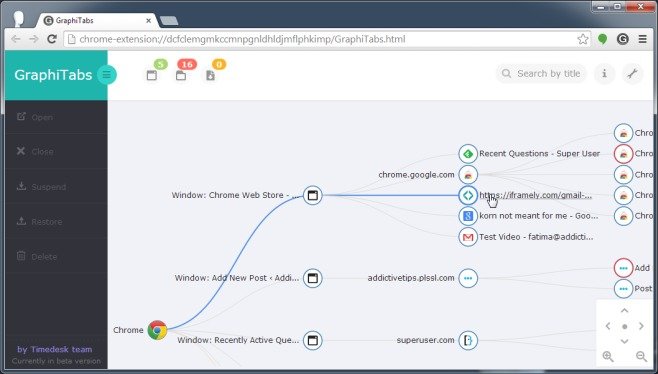Click the Chrome root node icon
658x374 pixels.
click(157, 330)
